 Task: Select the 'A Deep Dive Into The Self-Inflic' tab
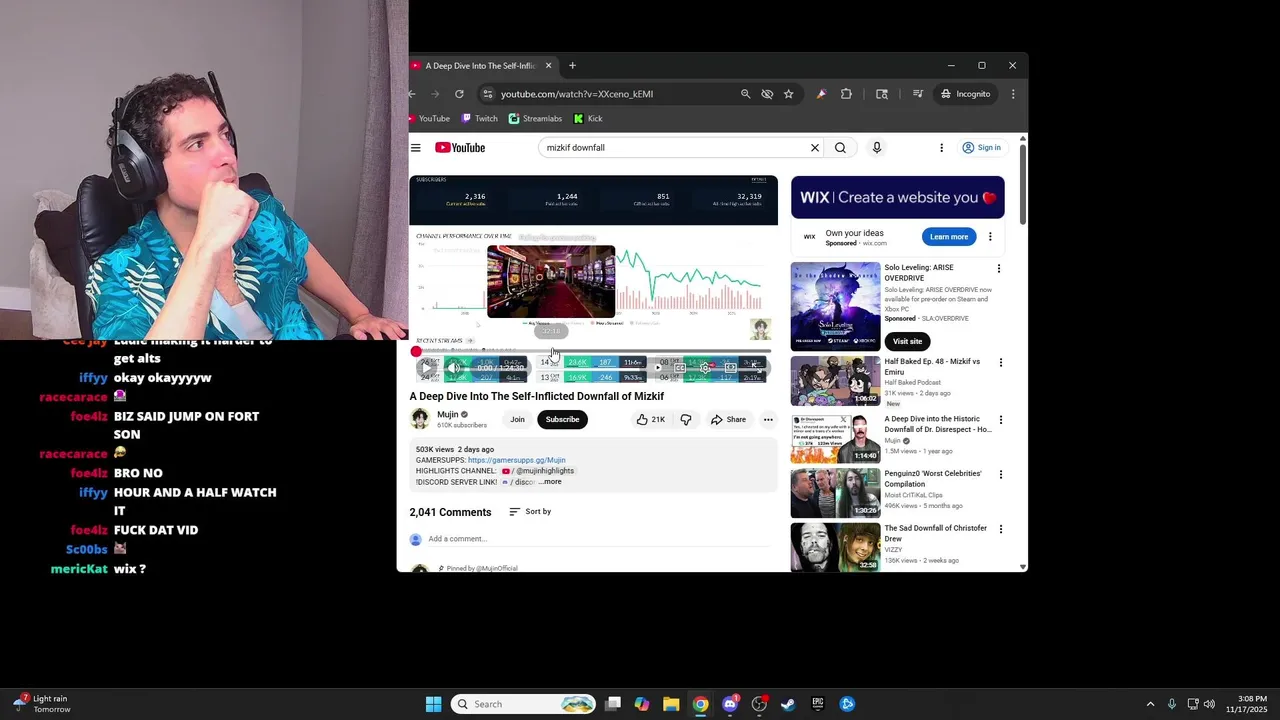[484, 66]
